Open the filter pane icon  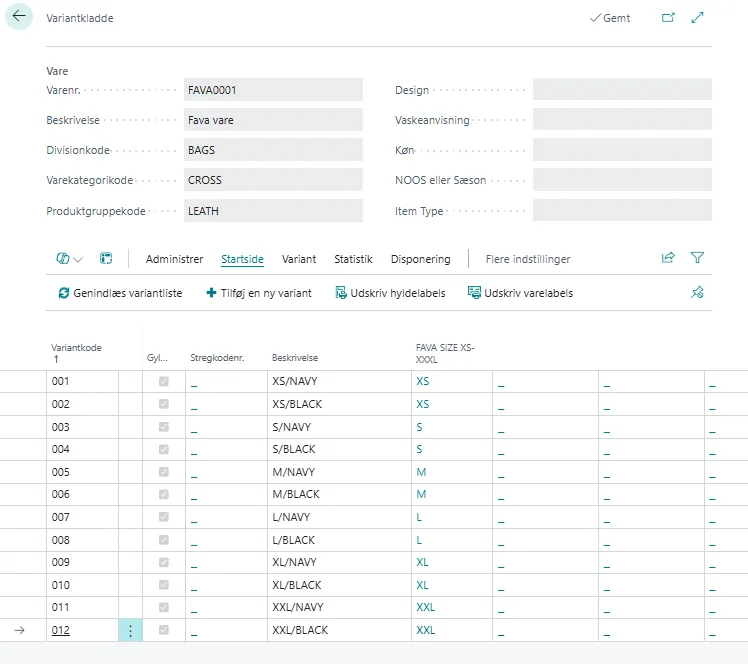click(698, 258)
